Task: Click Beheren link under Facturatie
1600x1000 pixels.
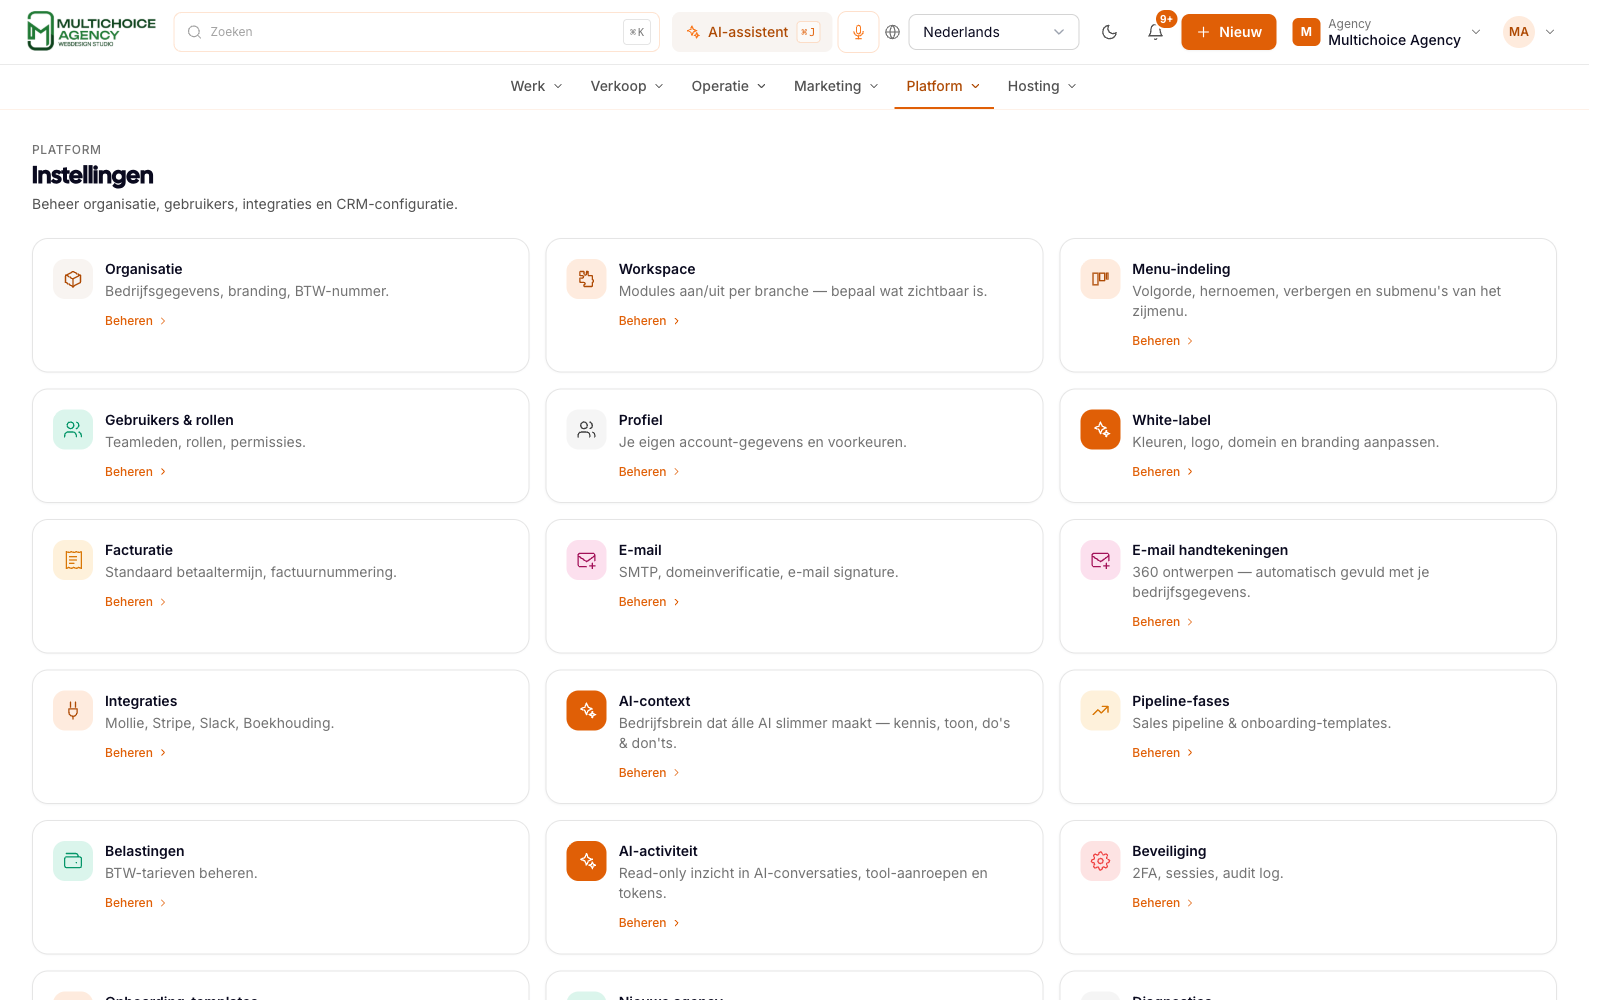Action: point(135,602)
